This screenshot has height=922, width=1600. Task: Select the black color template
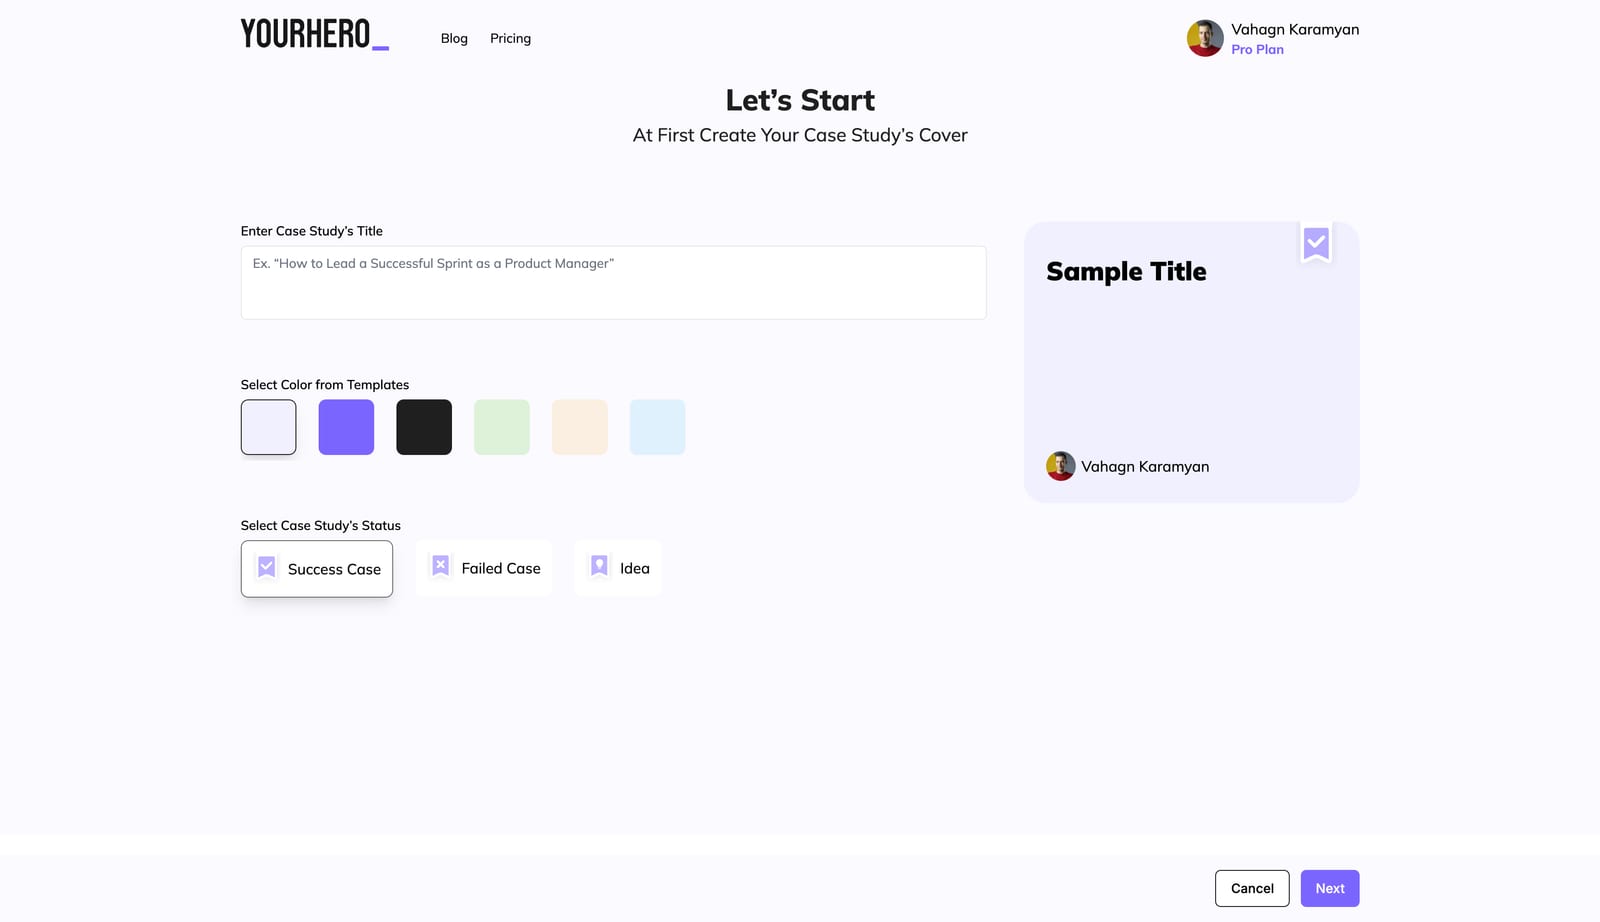tap(424, 427)
